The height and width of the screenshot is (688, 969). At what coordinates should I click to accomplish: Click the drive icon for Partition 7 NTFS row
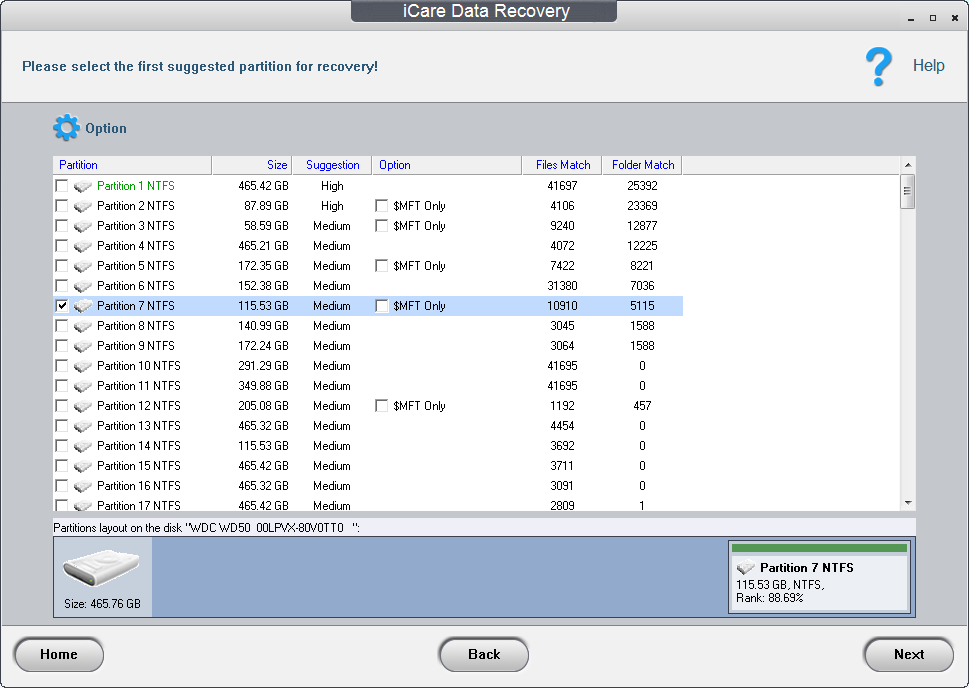[x=83, y=306]
